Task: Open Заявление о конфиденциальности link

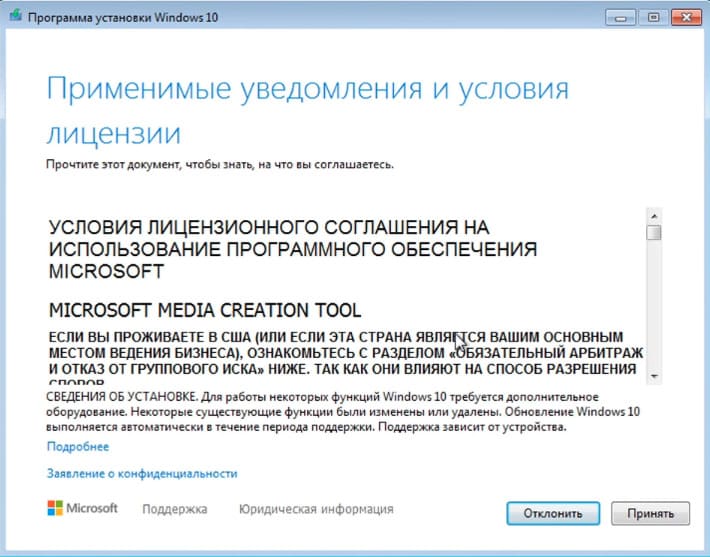Action: (142, 473)
